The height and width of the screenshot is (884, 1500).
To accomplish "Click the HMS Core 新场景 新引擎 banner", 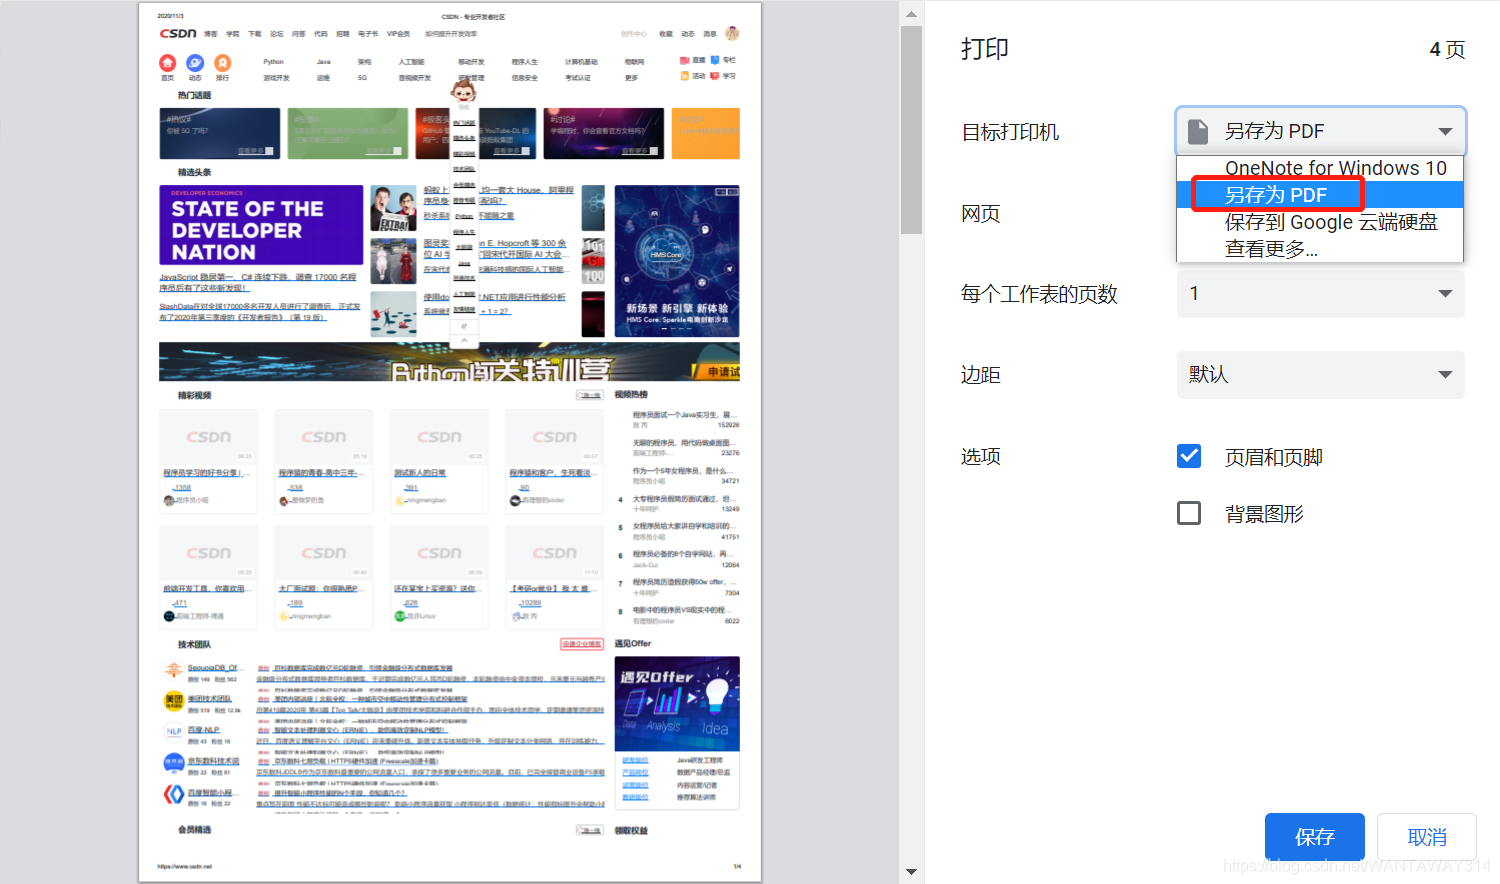I will (677, 261).
